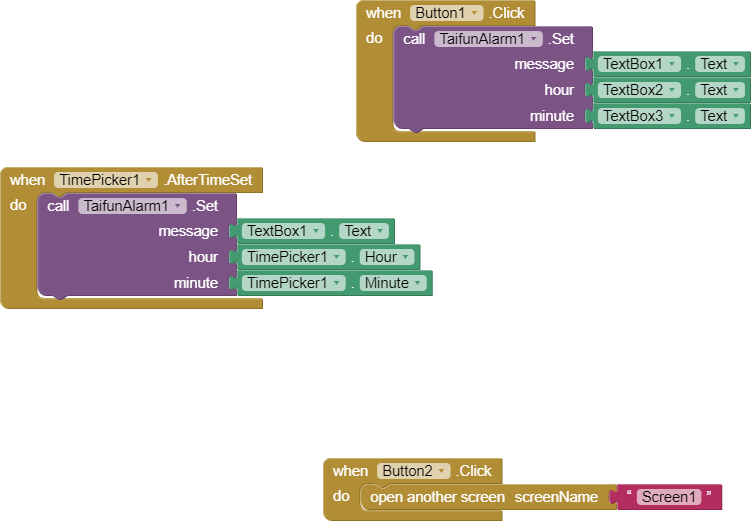Click '.AfterTimeSet' event label
This screenshot has height=521, width=751.
(208, 180)
